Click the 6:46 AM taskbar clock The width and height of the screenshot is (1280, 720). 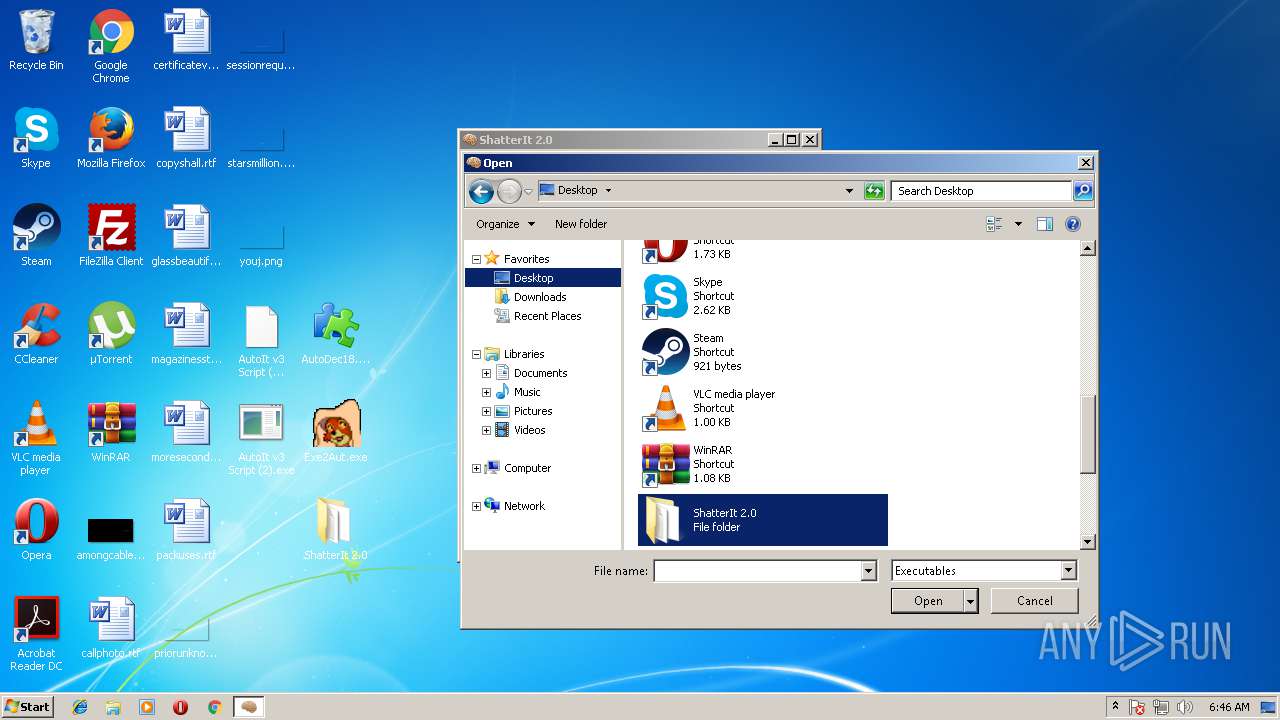pyautogui.click(x=1229, y=707)
